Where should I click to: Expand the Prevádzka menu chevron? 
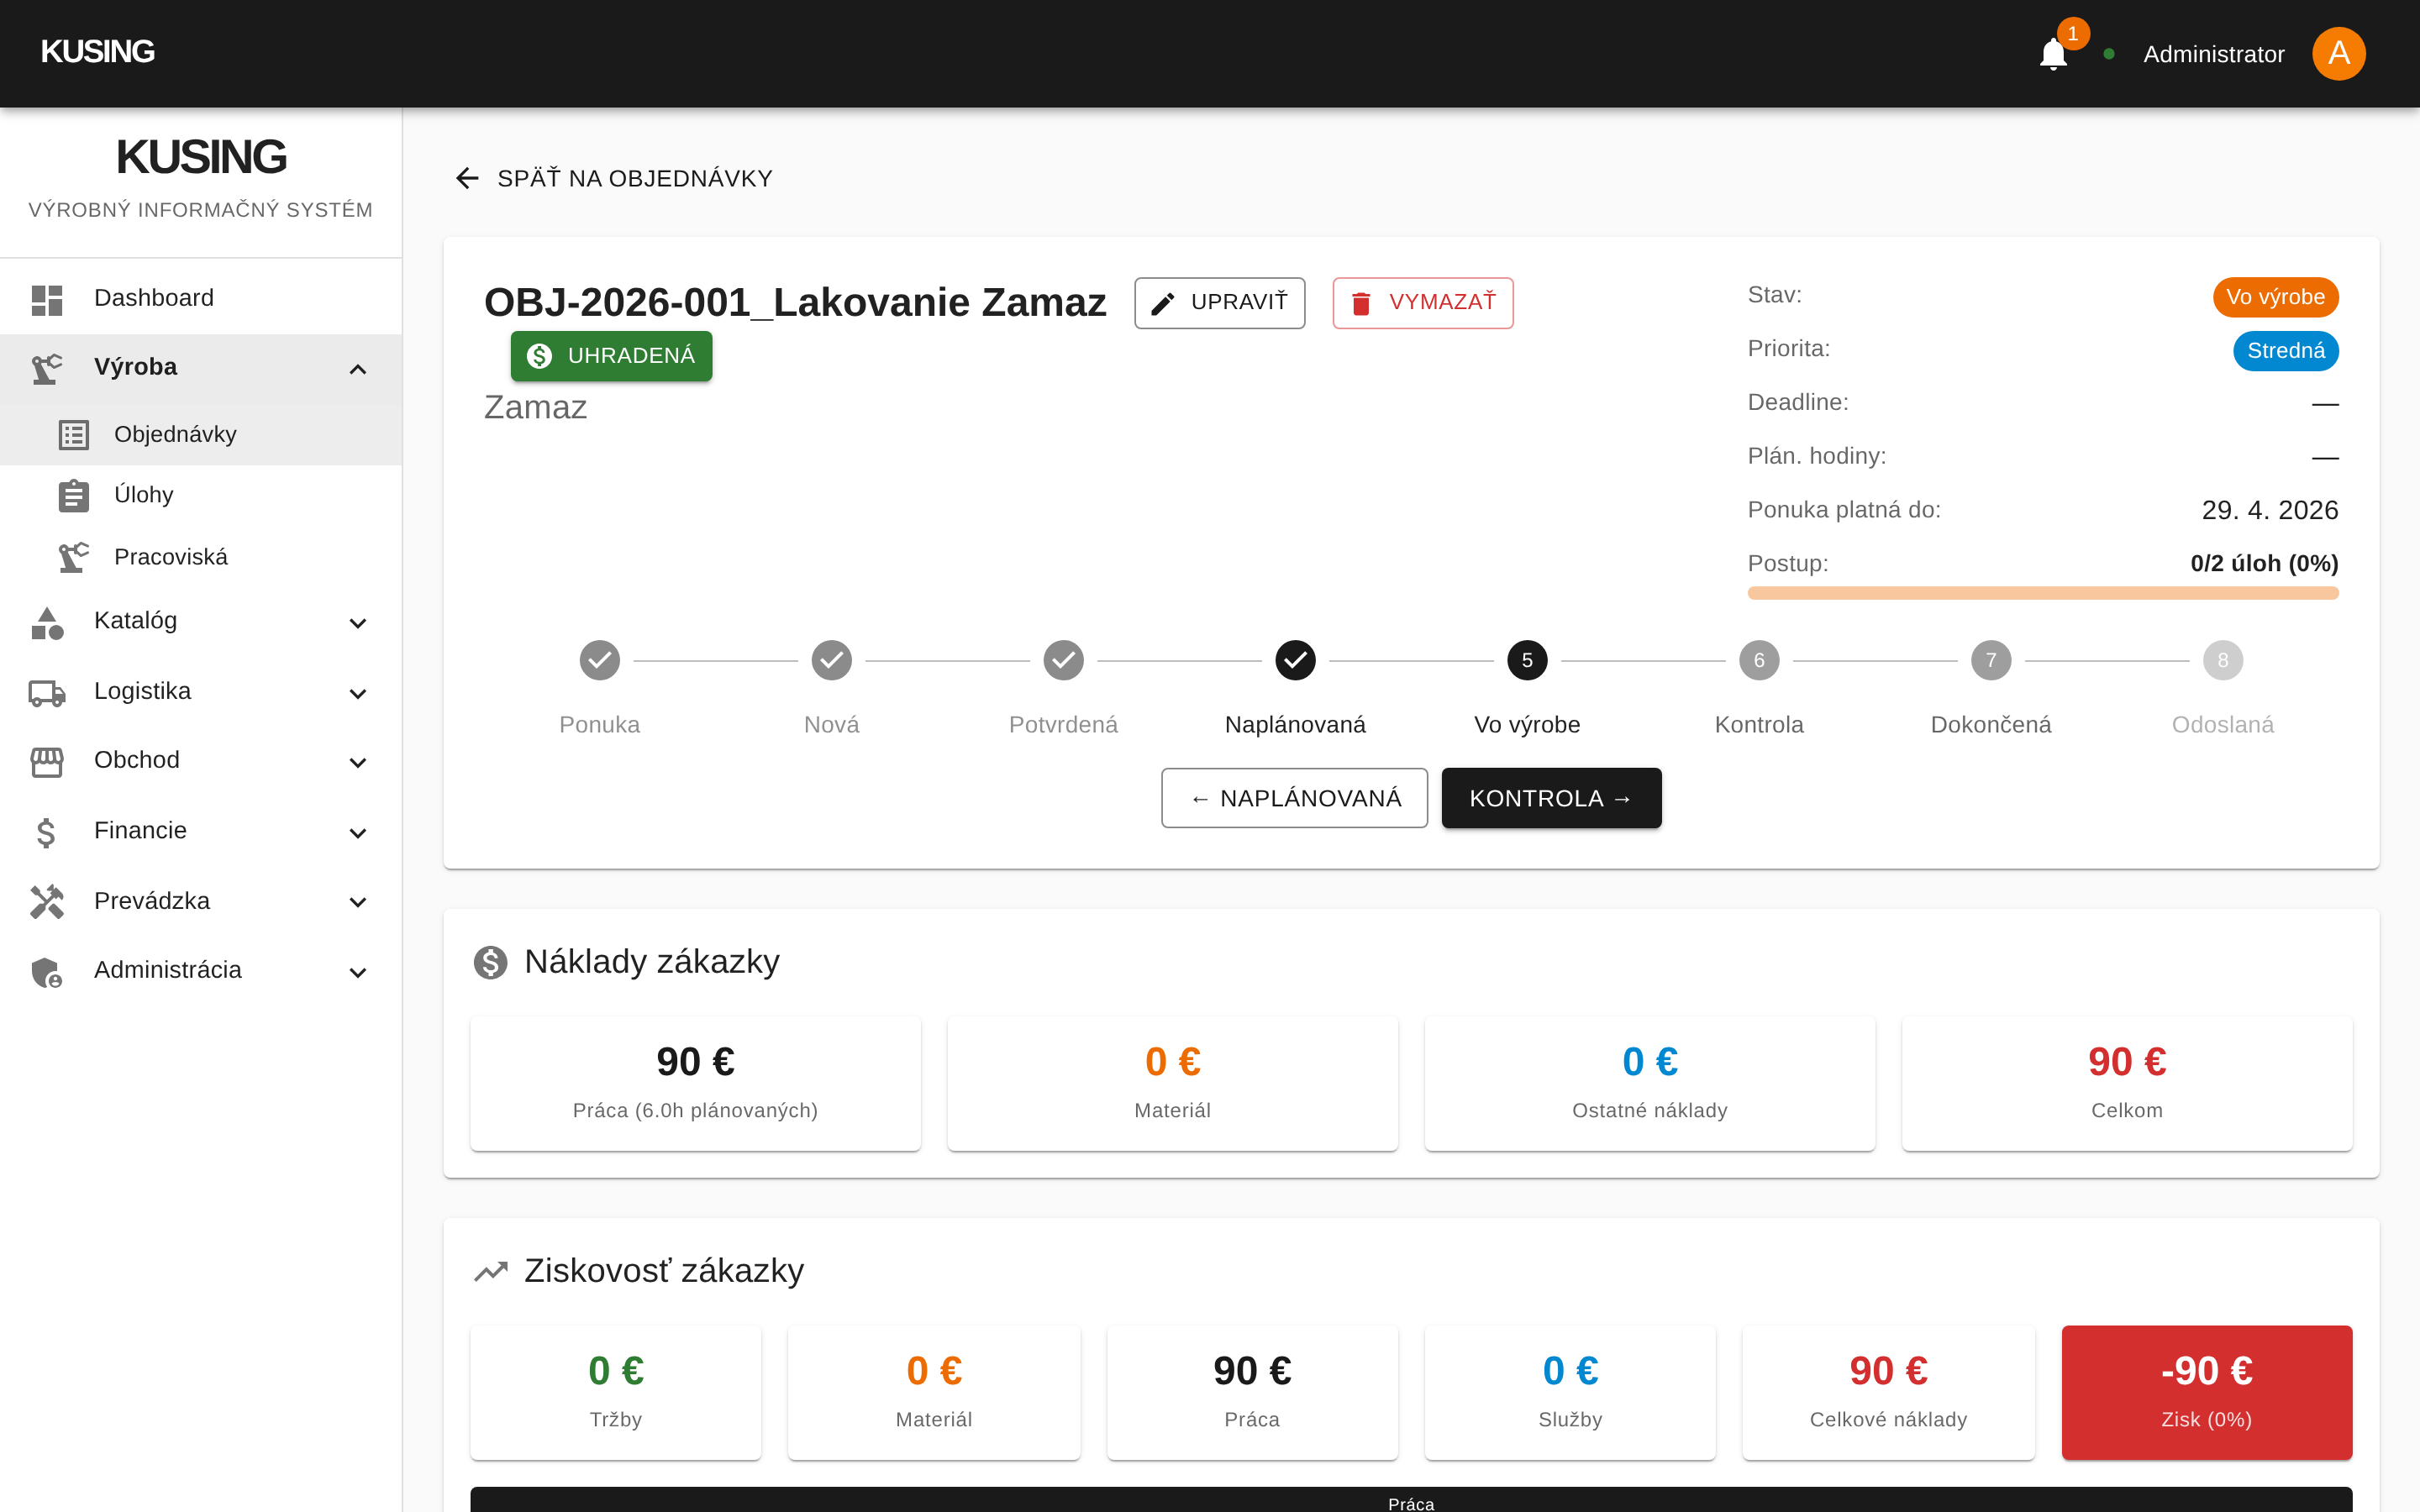(358, 902)
